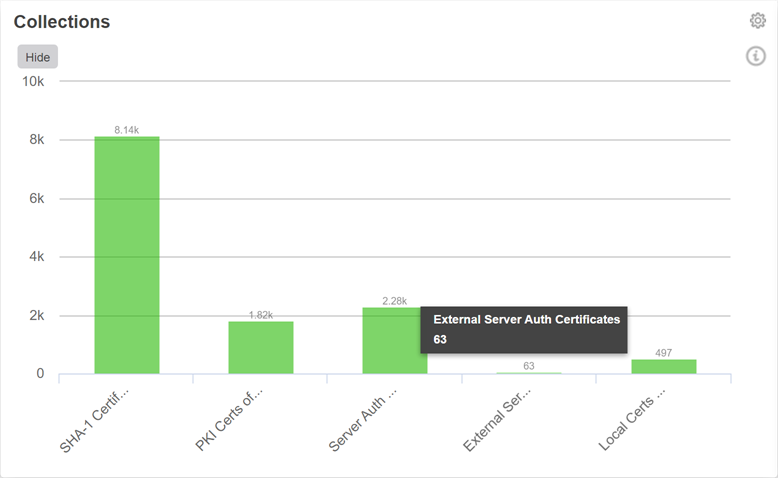The height and width of the screenshot is (478, 778).
Task: Click the Server Auth ... axis label
Action: (x=363, y=420)
